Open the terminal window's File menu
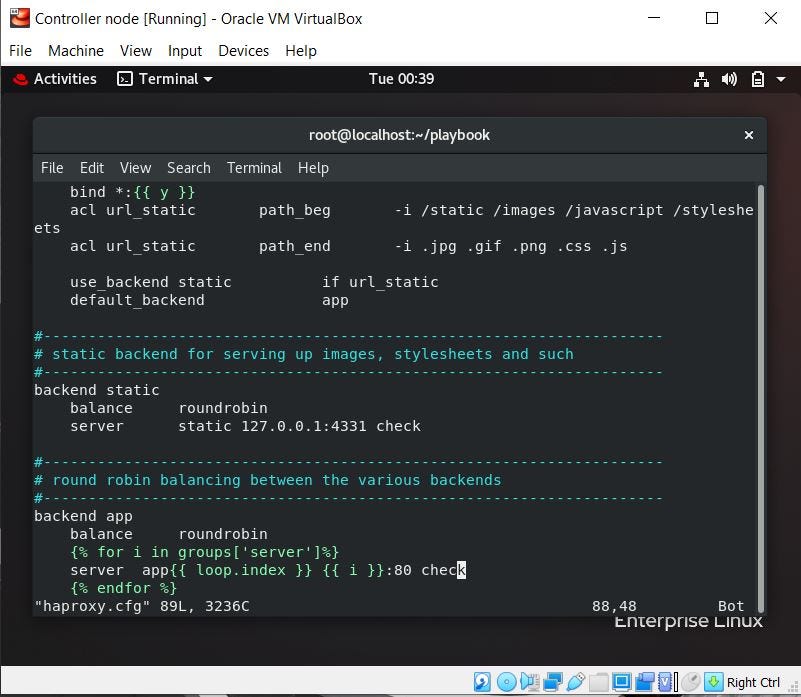The width and height of the screenshot is (801, 697). pos(52,168)
